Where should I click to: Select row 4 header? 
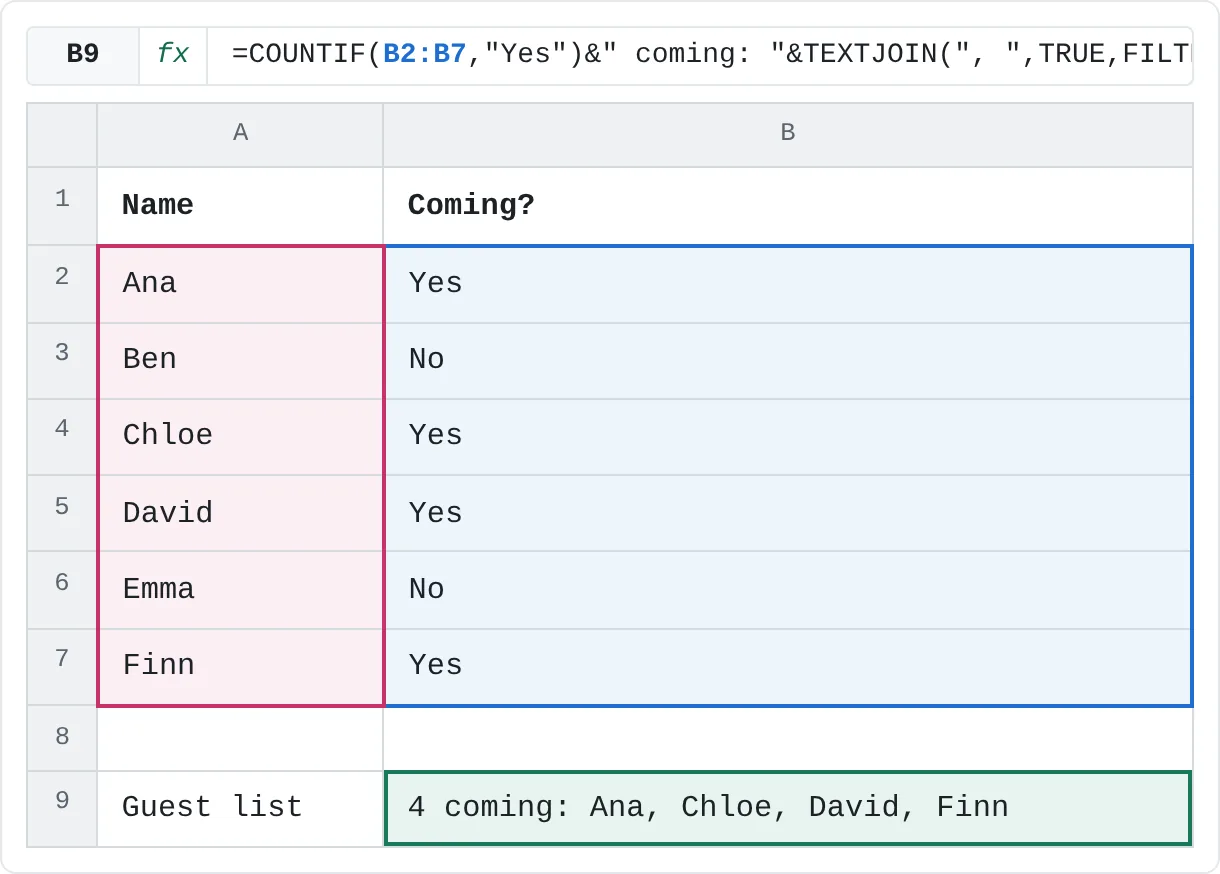point(62,436)
